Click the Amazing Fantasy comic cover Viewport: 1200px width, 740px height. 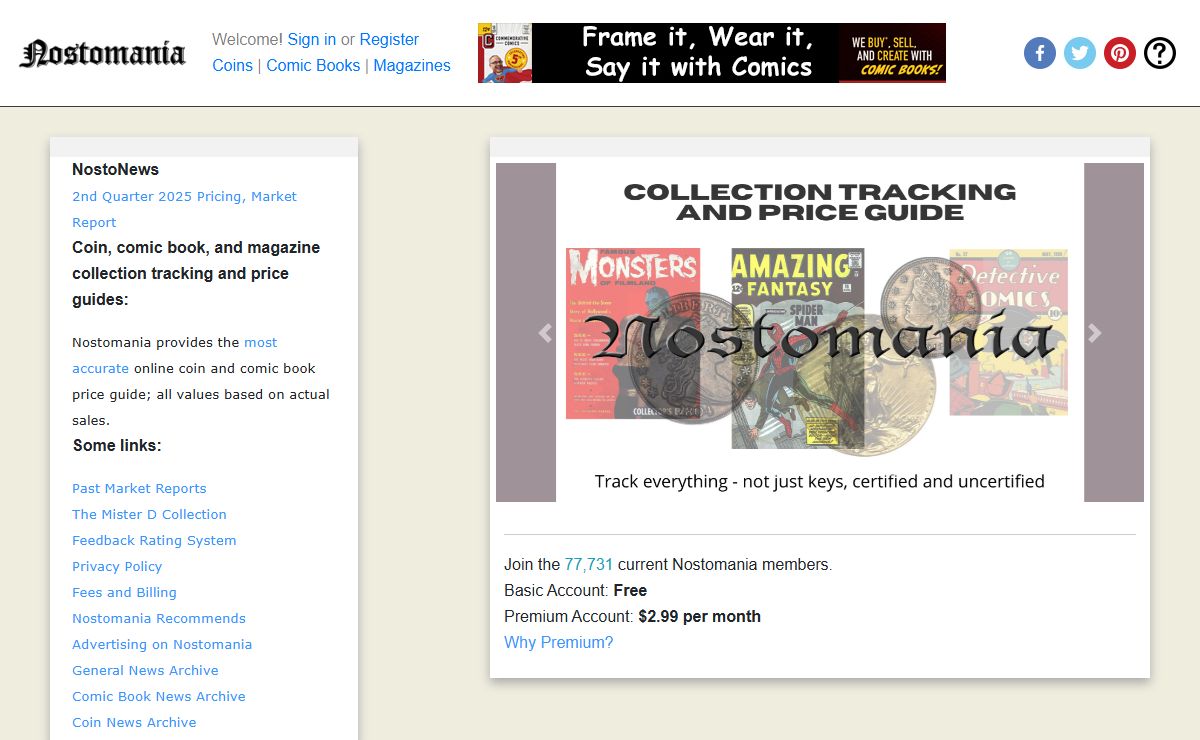(798, 348)
